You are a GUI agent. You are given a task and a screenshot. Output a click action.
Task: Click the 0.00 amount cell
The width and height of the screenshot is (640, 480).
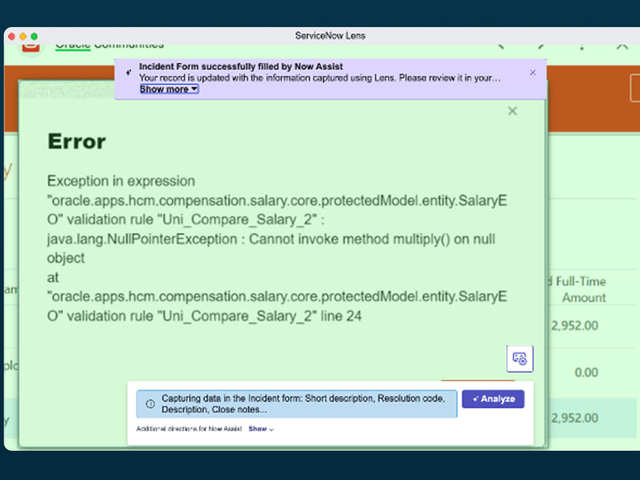pyautogui.click(x=586, y=372)
